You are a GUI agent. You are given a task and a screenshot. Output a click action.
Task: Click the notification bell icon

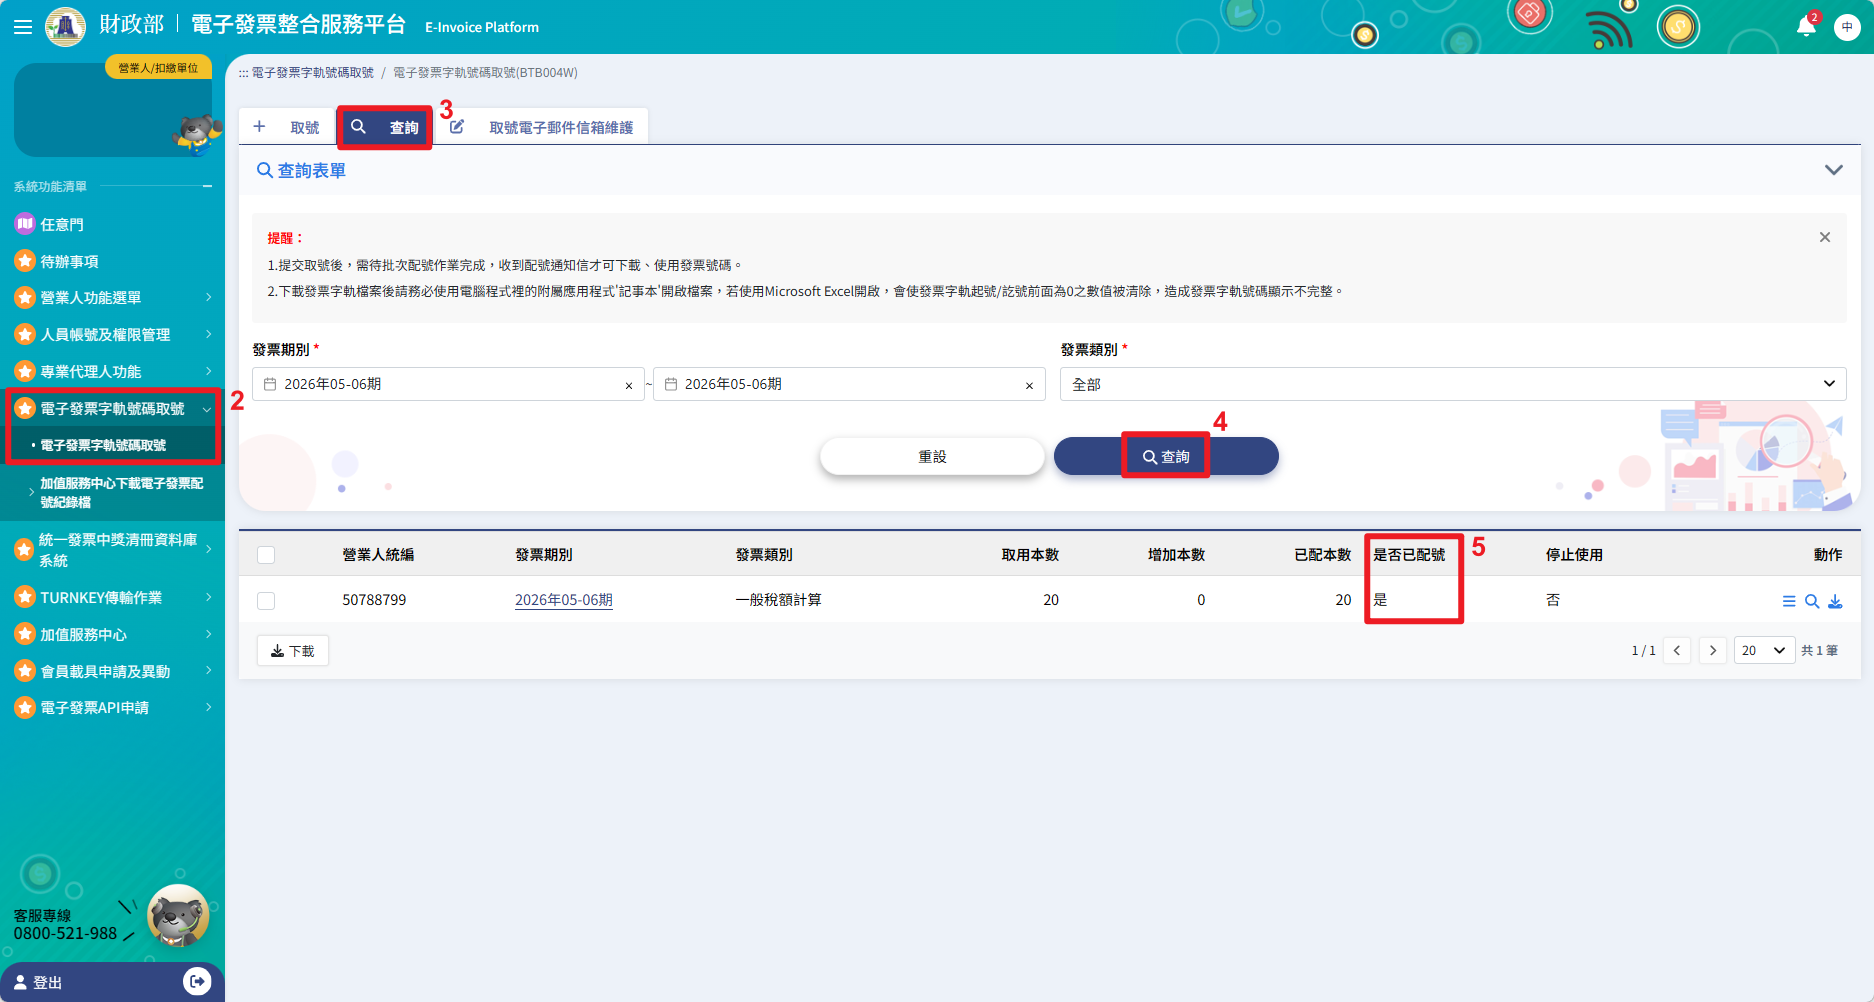1806,26
